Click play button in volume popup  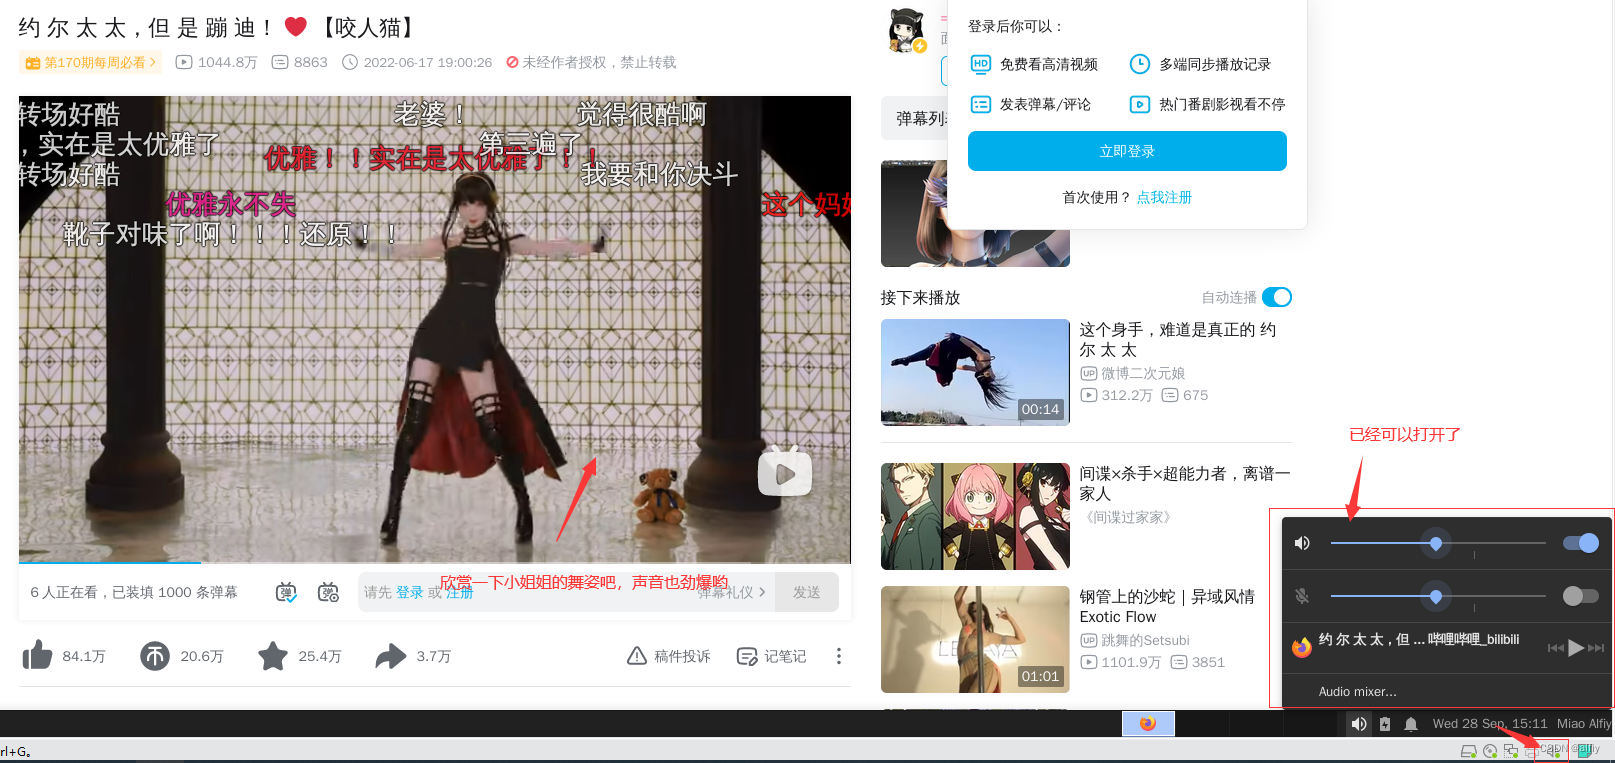[x=1576, y=647]
